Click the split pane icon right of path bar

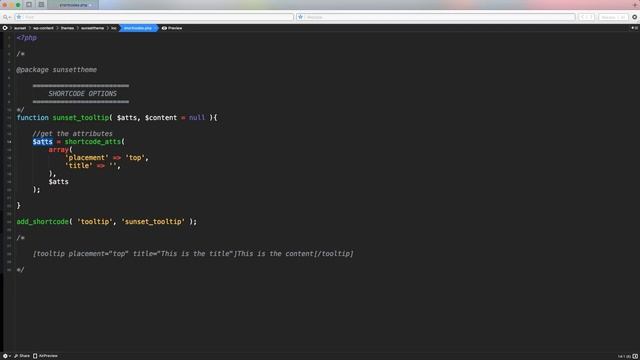click(x=634, y=28)
